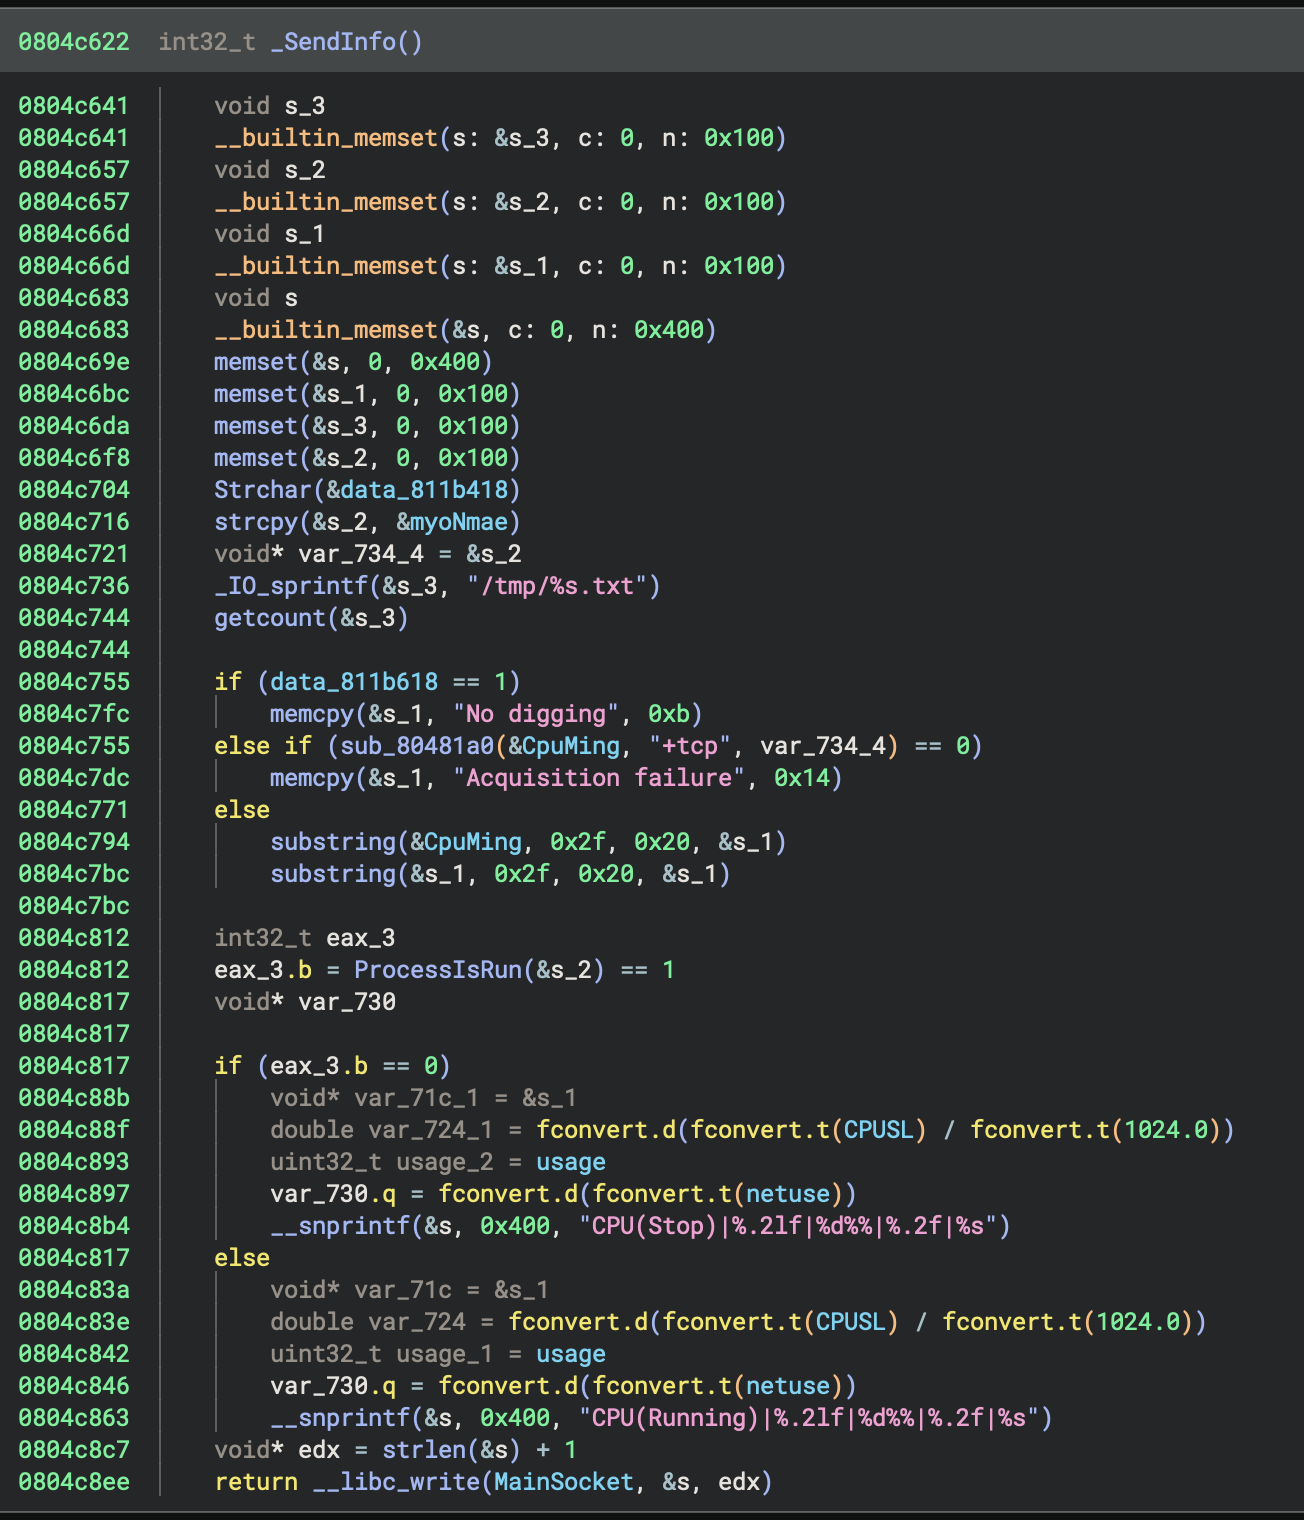Open the sub_80481a0 subroutine
Image resolution: width=1304 pixels, height=1520 pixels.
[x=418, y=746]
